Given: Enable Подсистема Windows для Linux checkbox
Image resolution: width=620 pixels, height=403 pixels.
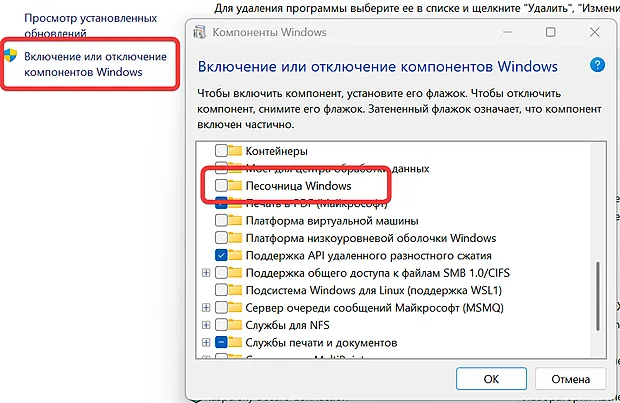Looking at the screenshot, I should [221, 290].
